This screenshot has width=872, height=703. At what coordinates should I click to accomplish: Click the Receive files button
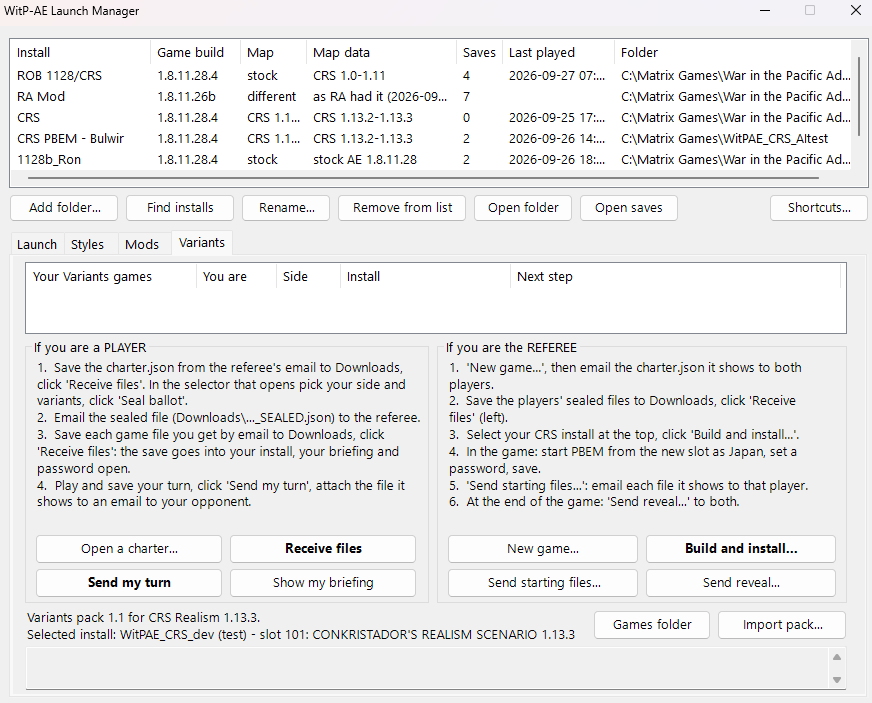pos(323,549)
